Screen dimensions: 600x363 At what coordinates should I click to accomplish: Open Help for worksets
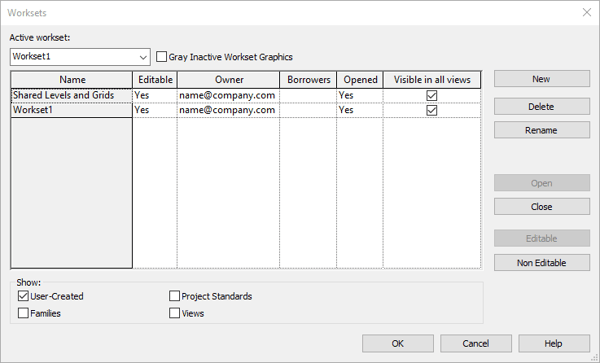(x=554, y=343)
